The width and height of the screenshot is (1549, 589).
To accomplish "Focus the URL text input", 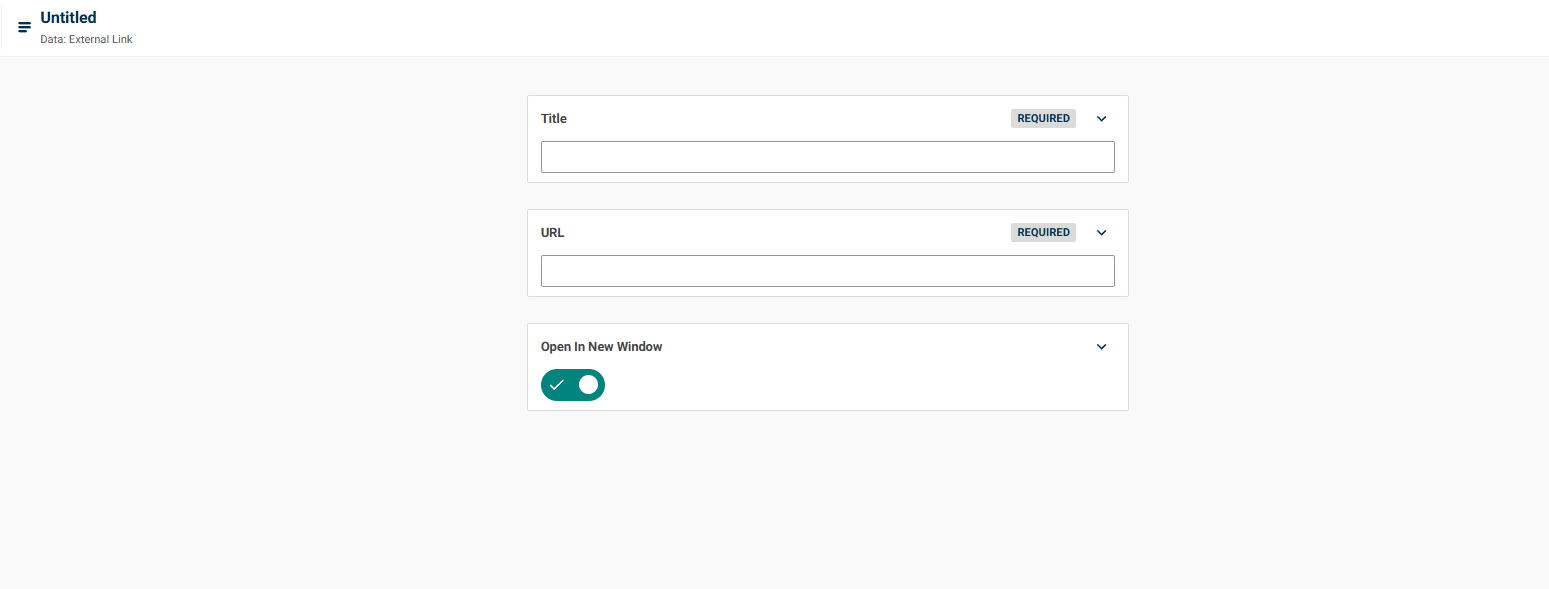I will (828, 271).
